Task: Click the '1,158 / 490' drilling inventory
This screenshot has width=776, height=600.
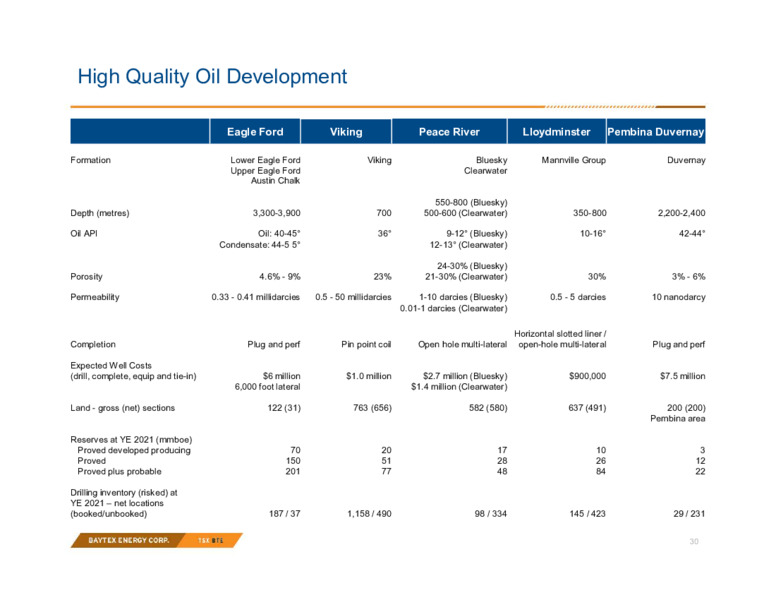Action: click(369, 514)
